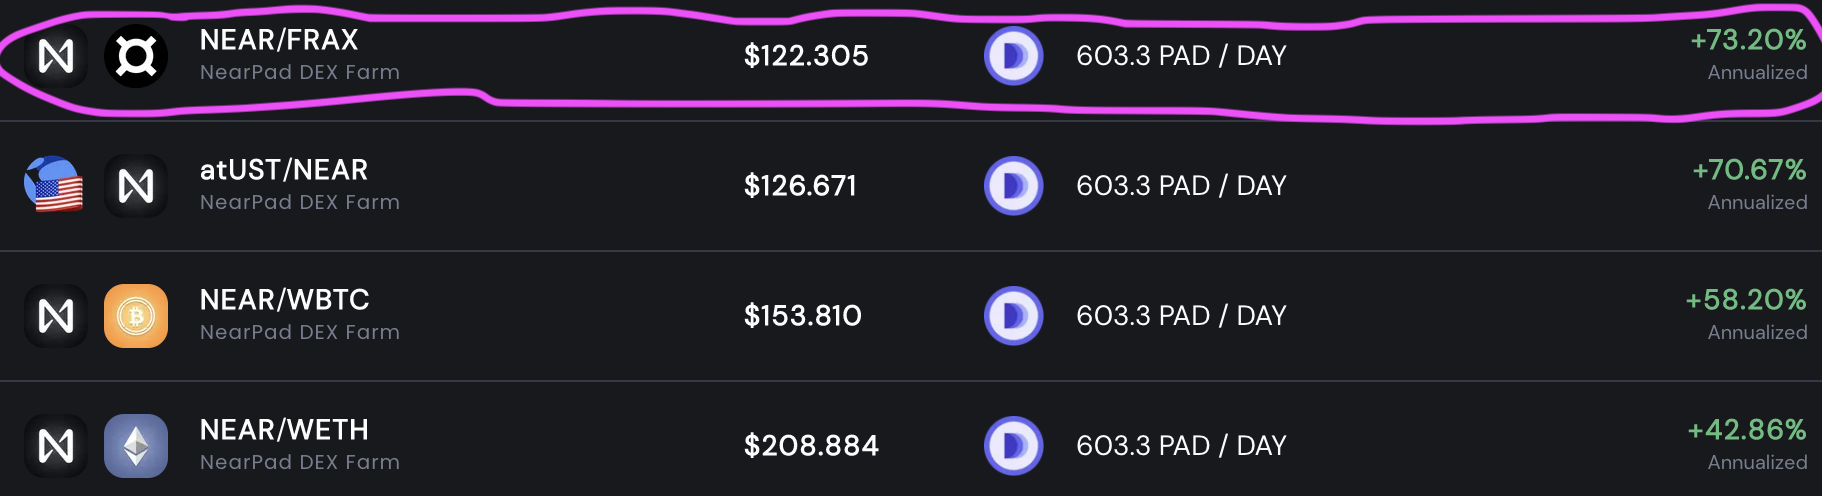Click 603.3 PAD / DAY in atUST/NEAR row
The width and height of the screenshot is (1822, 496).
[1181, 186]
